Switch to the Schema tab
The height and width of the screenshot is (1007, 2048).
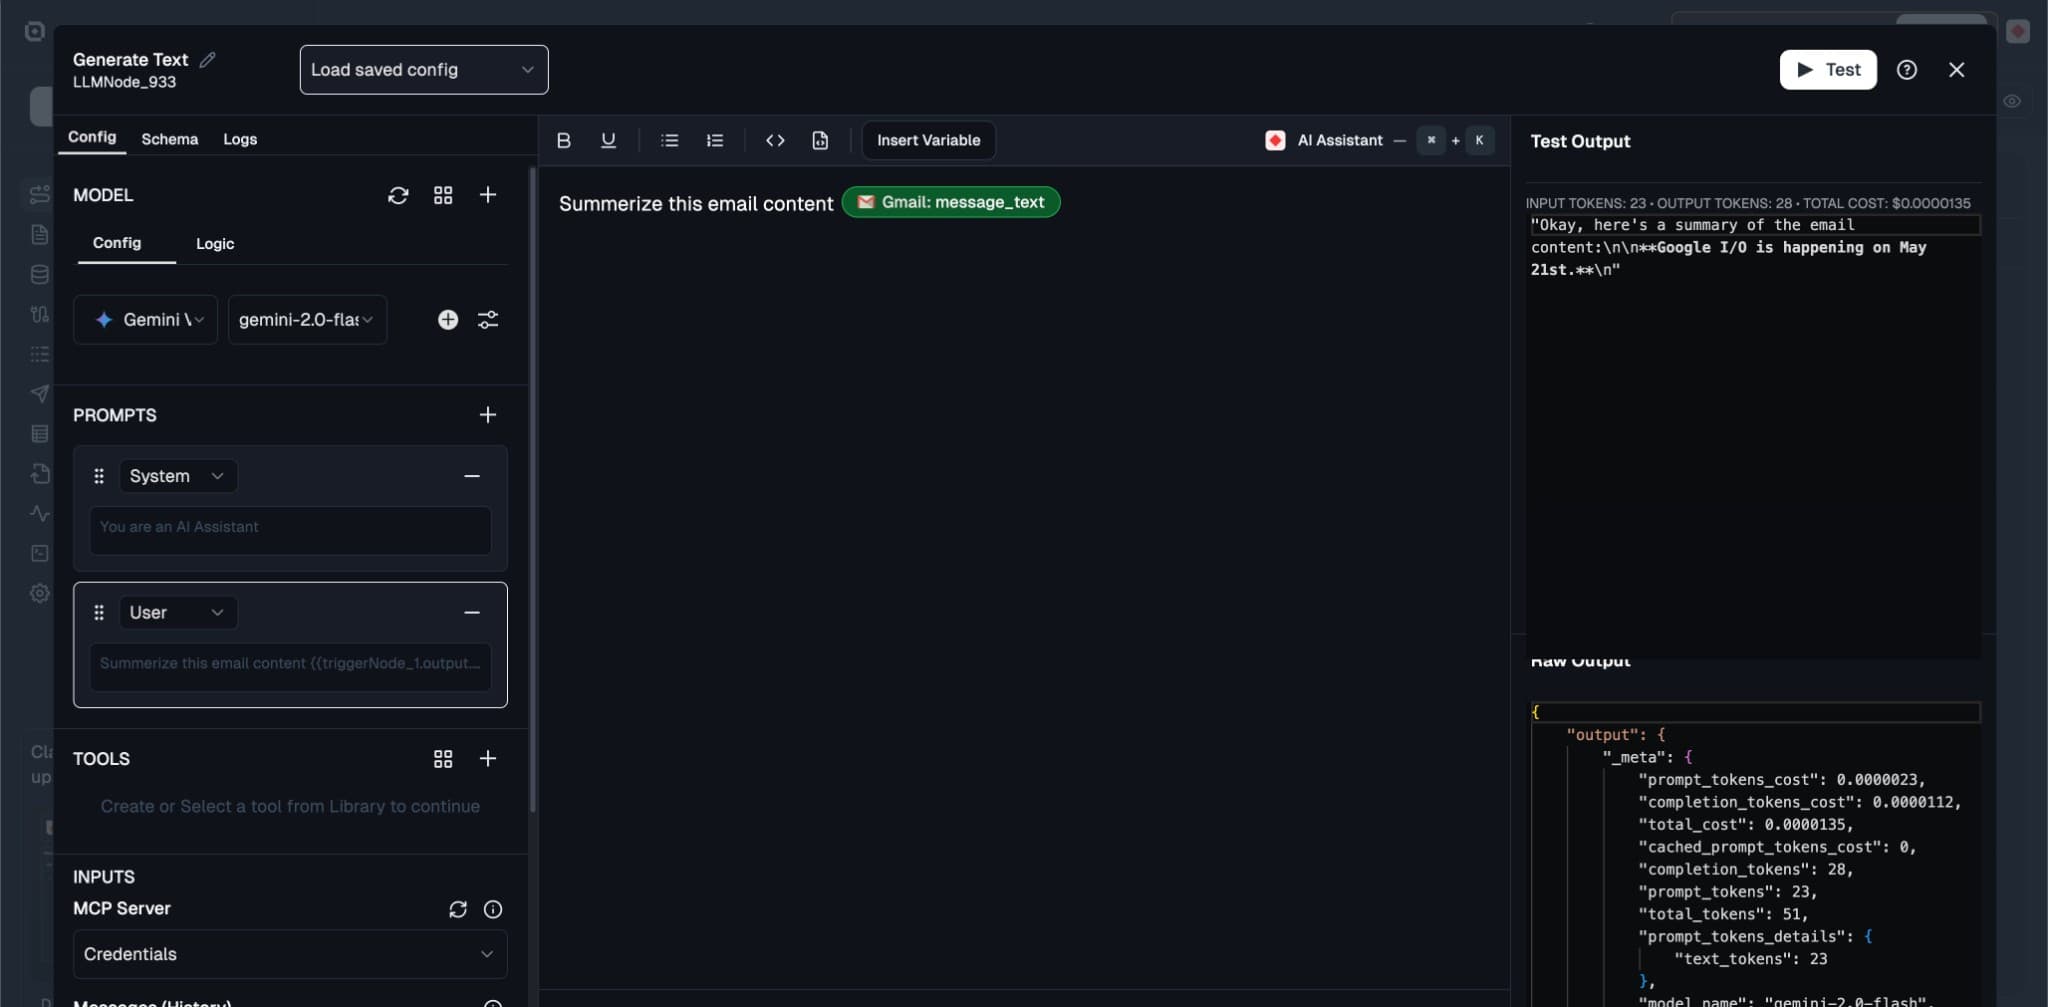170,138
